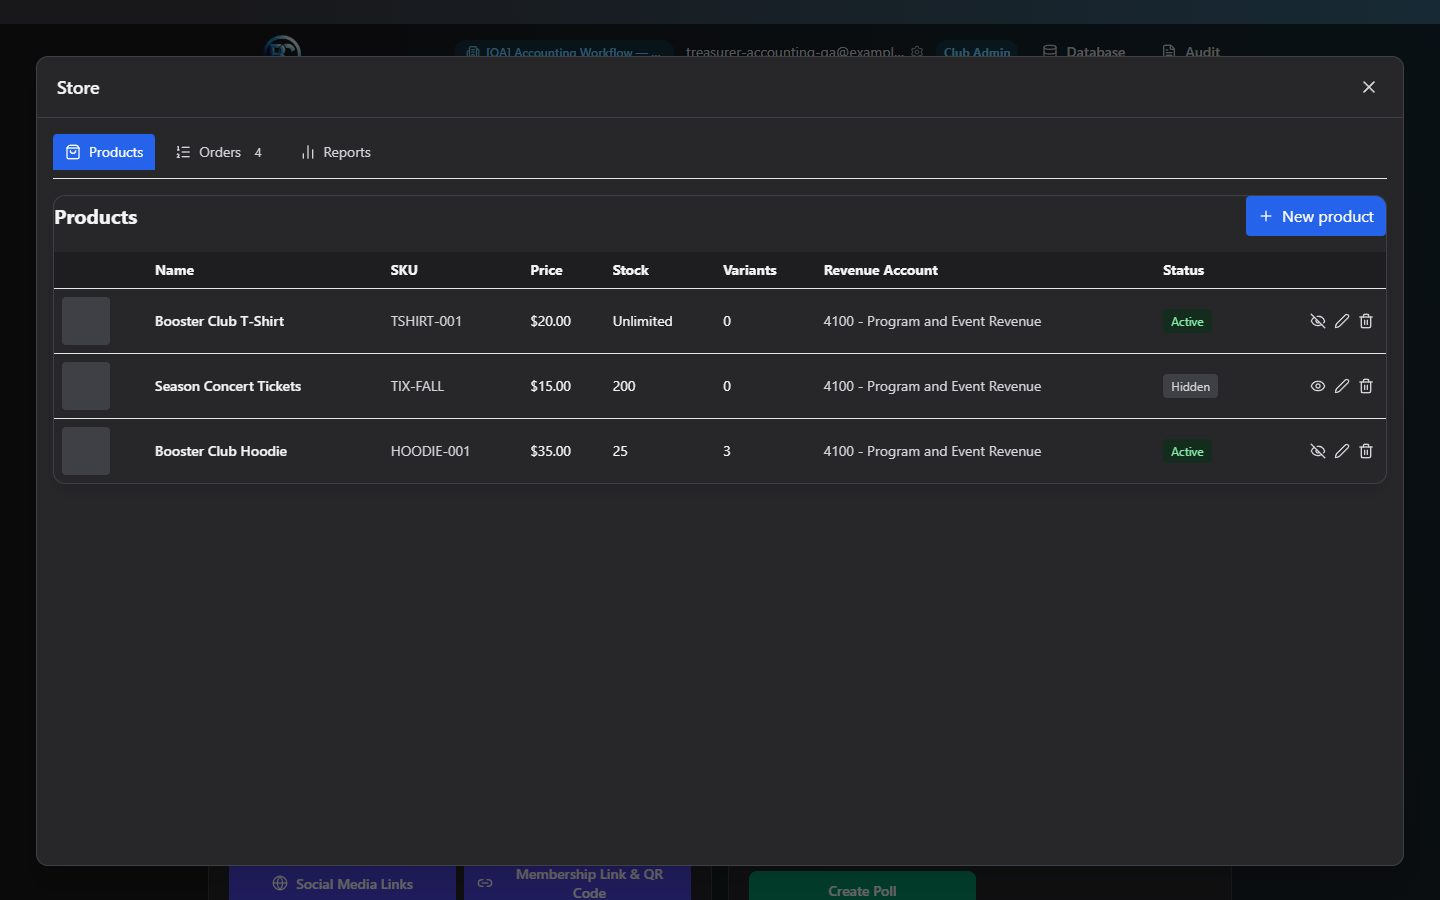
Task: Close the Store dialog
Action: click(1369, 87)
